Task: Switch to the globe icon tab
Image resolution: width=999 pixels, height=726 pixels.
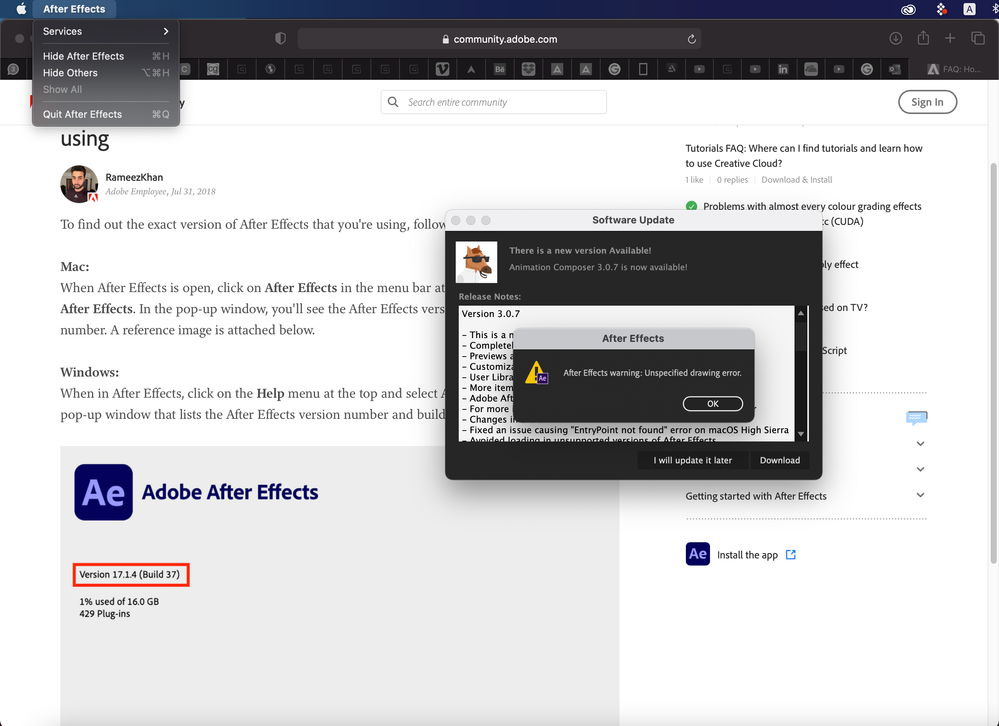Action: [x=270, y=69]
